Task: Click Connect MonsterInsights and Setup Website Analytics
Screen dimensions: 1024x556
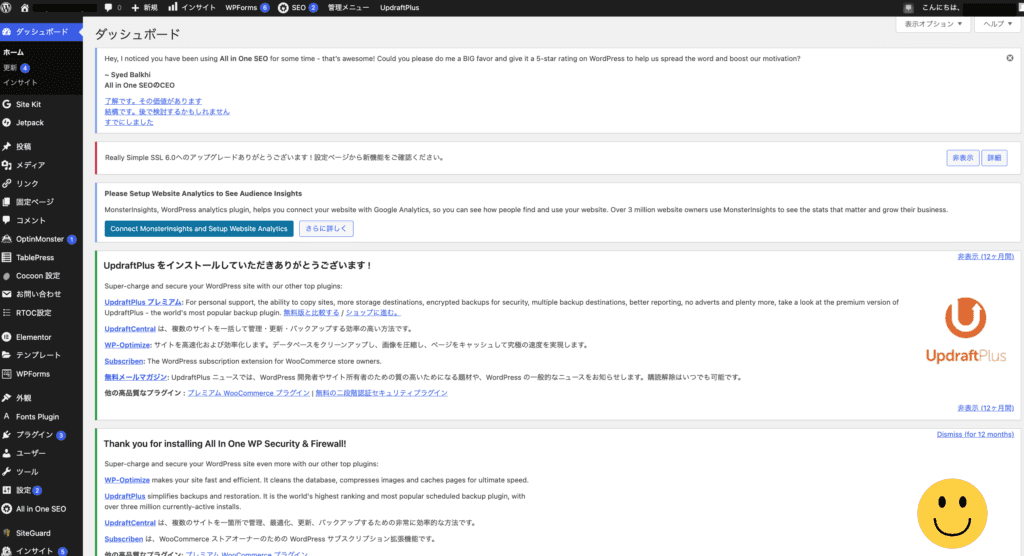Action: pos(199,229)
